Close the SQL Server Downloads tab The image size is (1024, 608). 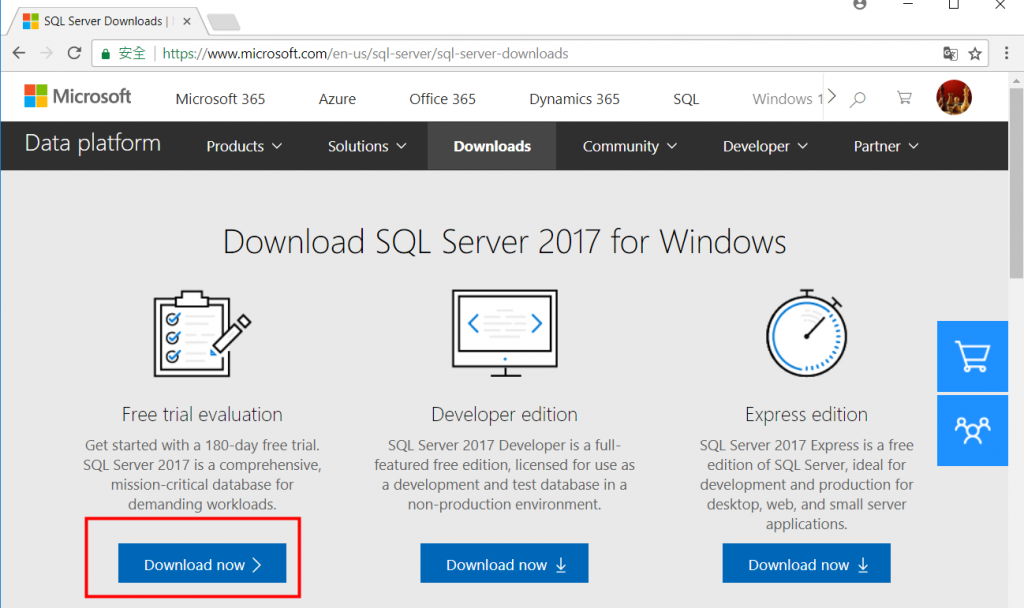(x=187, y=22)
